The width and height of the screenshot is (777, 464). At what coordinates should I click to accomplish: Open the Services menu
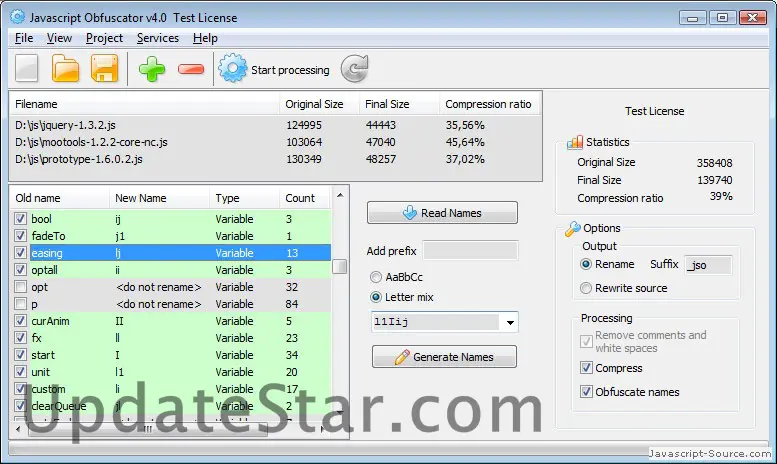tap(158, 38)
